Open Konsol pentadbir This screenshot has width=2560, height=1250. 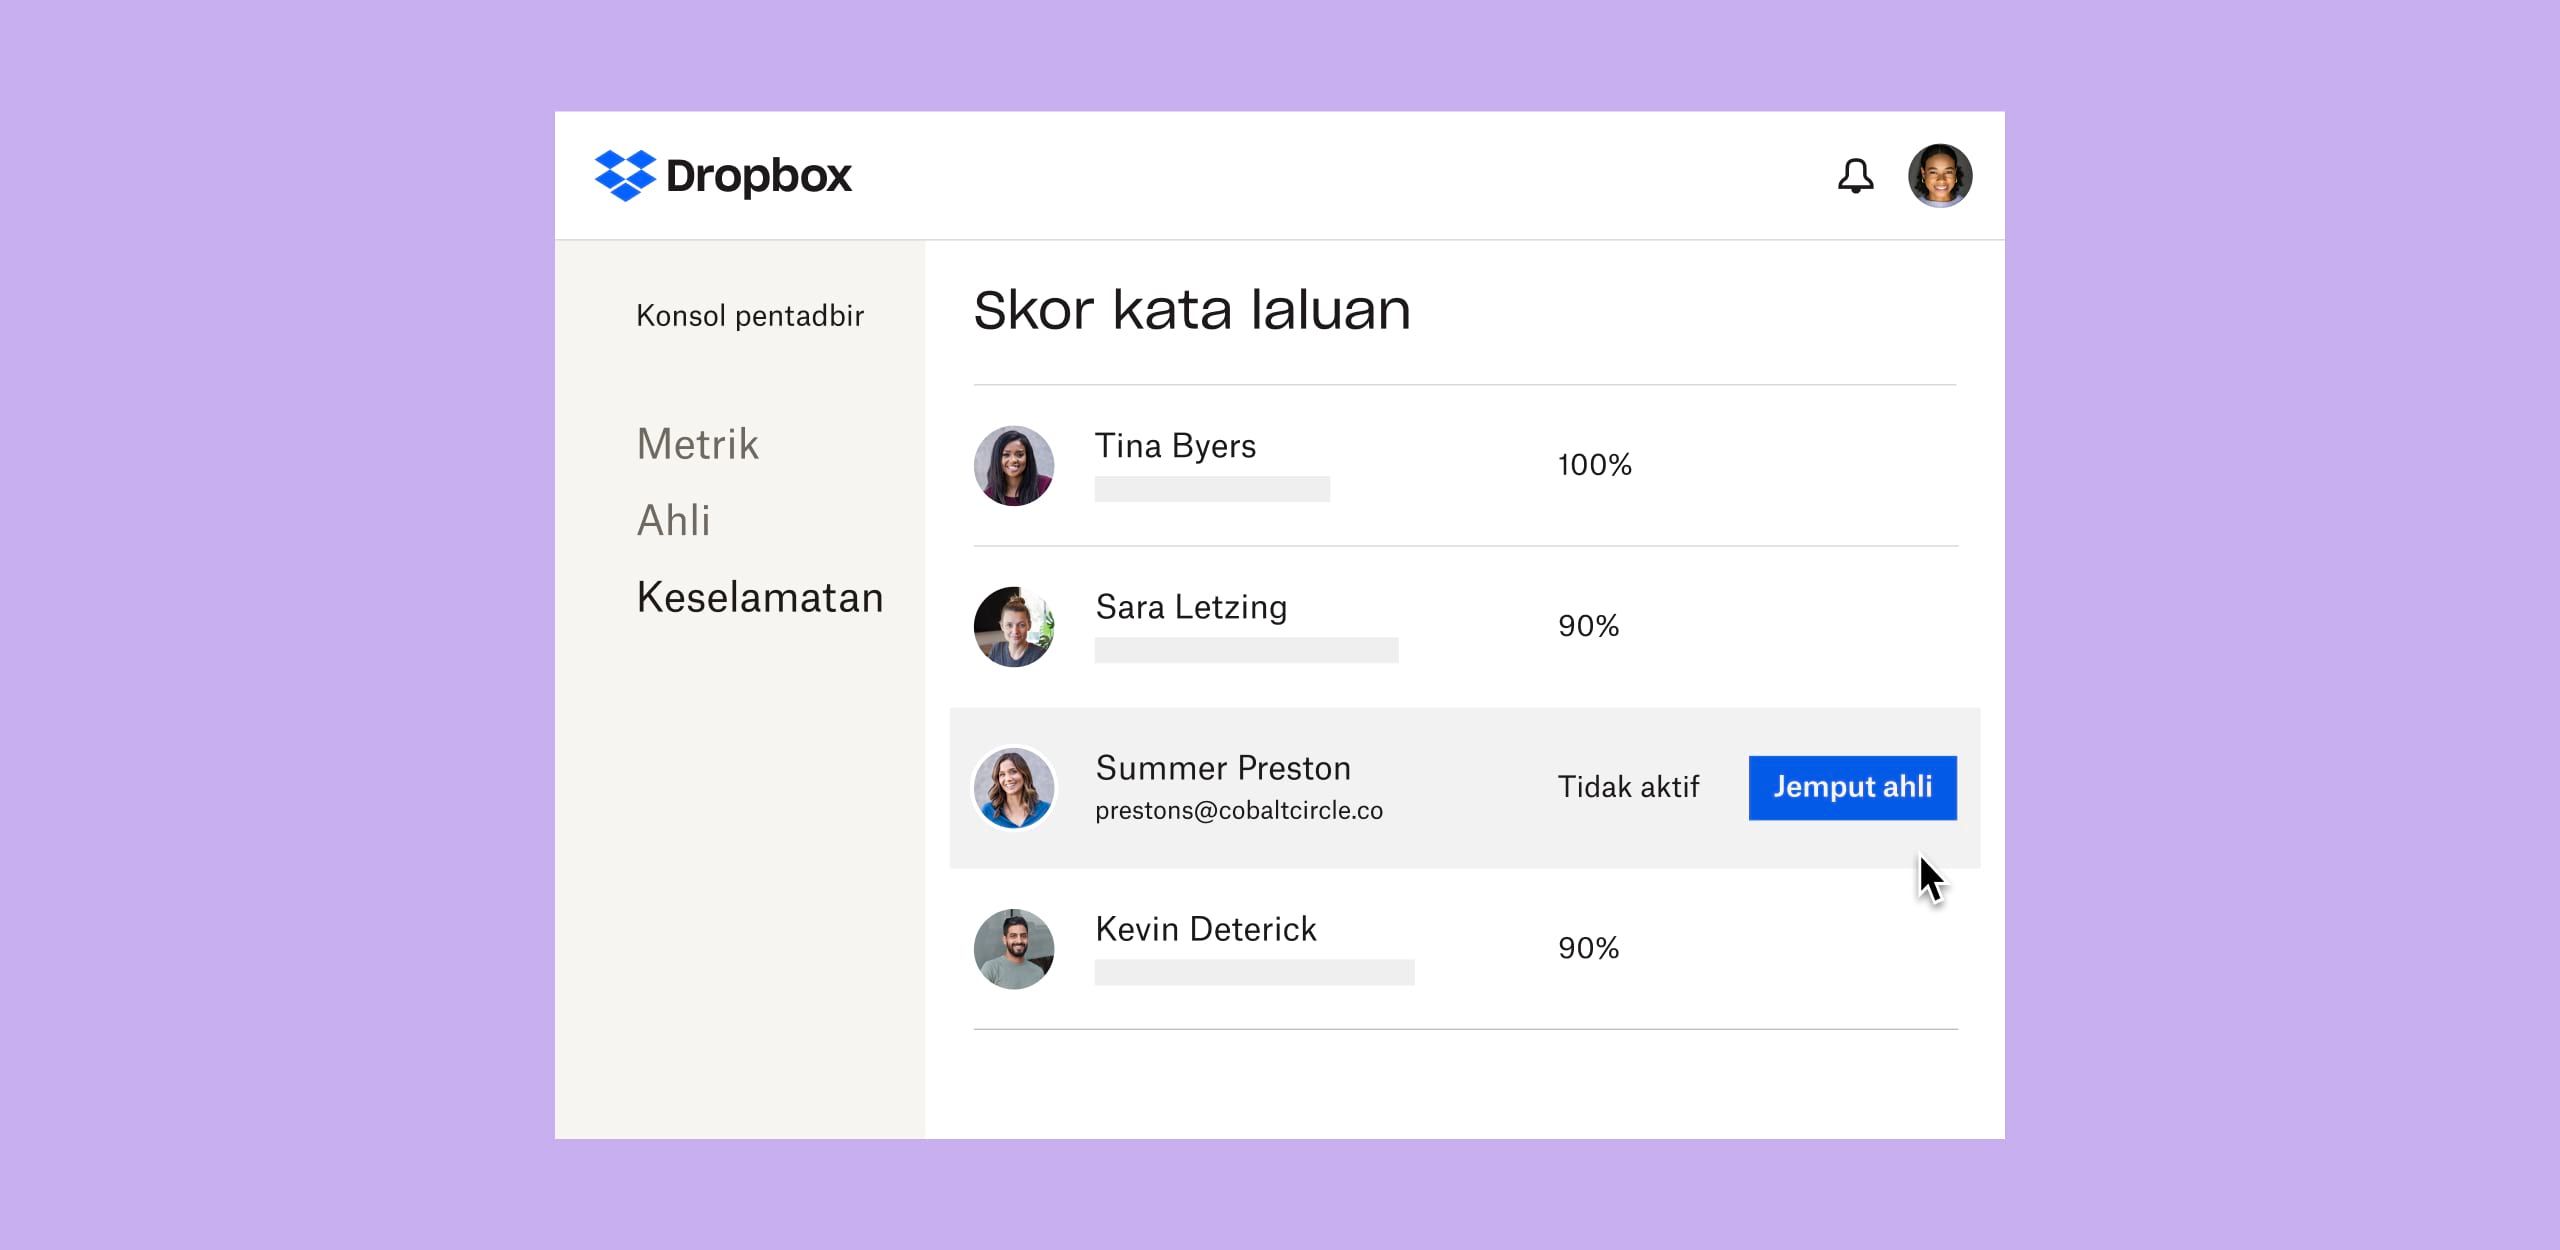[751, 315]
